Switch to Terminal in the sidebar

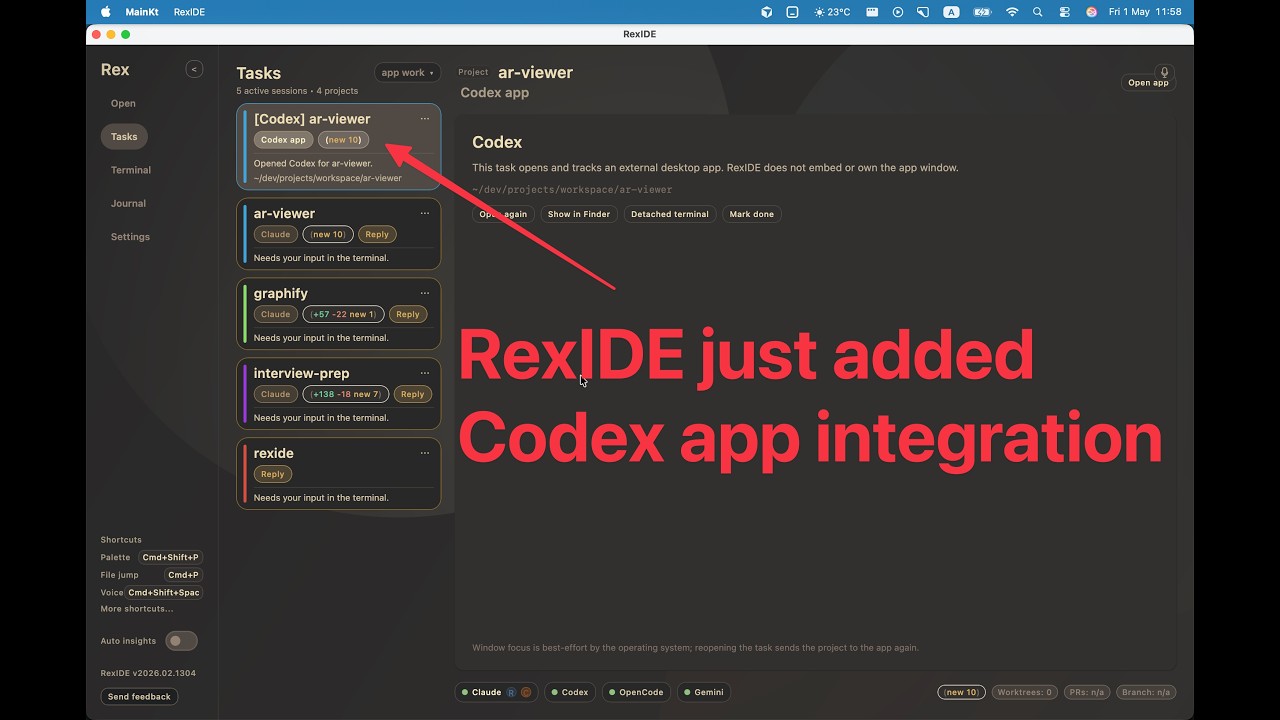click(131, 170)
